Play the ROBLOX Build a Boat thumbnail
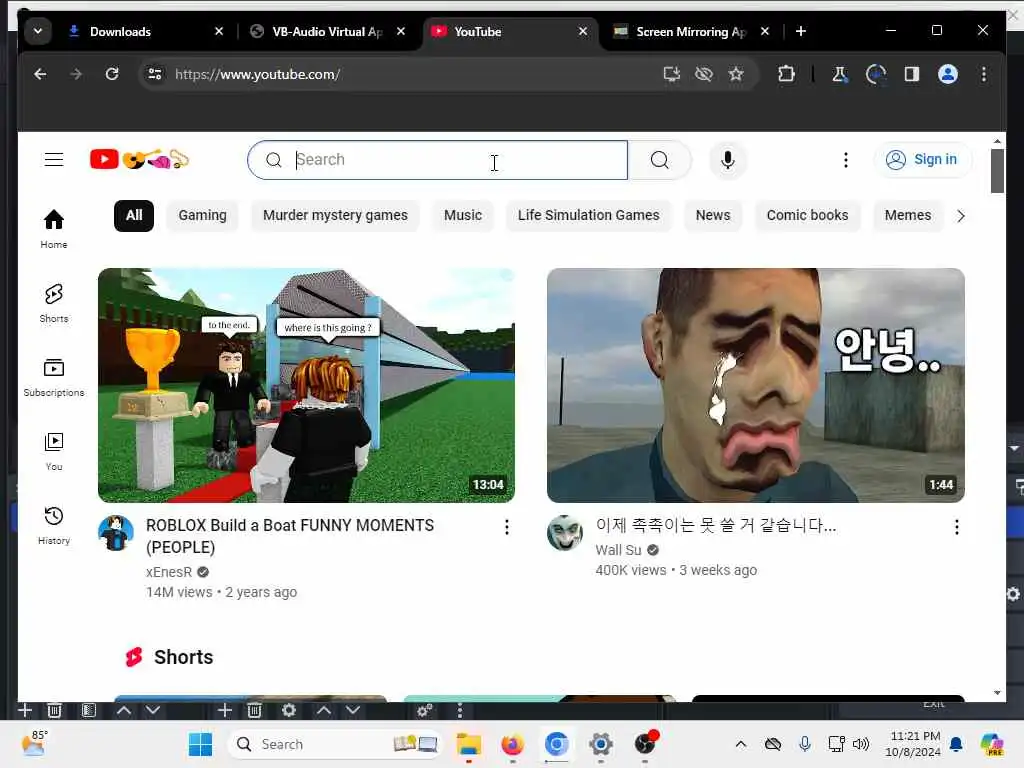This screenshot has height=768, width=1024. 306,385
